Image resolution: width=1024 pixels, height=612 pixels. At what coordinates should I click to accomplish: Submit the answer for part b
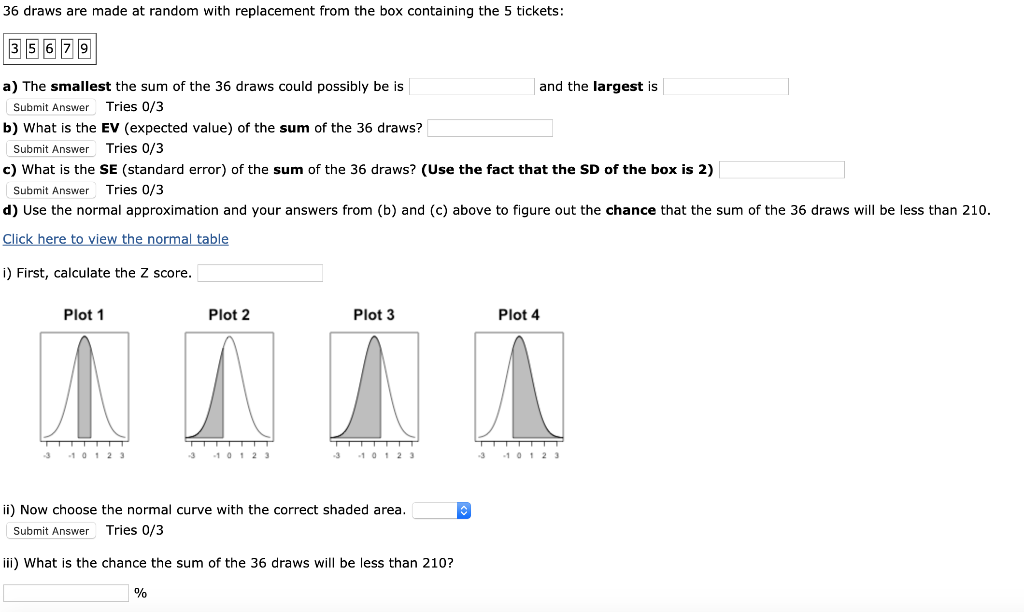(50, 148)
